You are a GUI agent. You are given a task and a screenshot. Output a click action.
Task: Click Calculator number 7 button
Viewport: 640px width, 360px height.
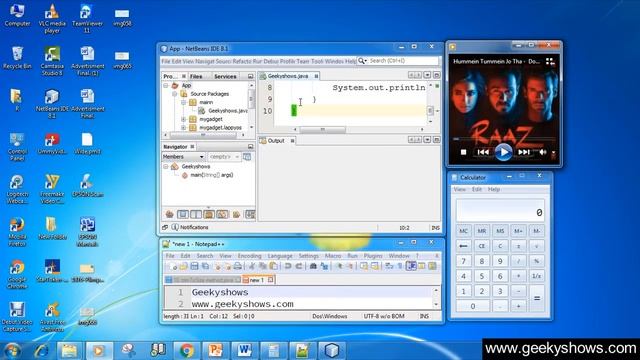point(463,261)
